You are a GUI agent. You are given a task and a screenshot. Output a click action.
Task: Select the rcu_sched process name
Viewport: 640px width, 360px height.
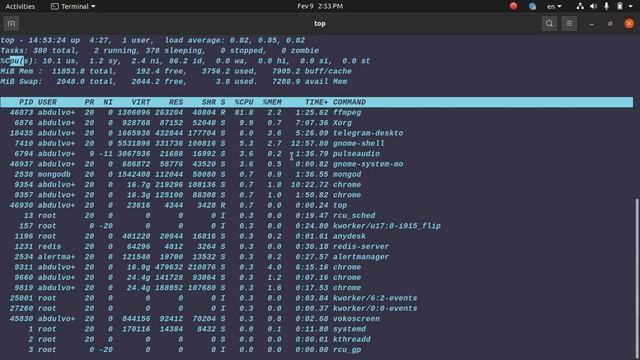(354, 216)
